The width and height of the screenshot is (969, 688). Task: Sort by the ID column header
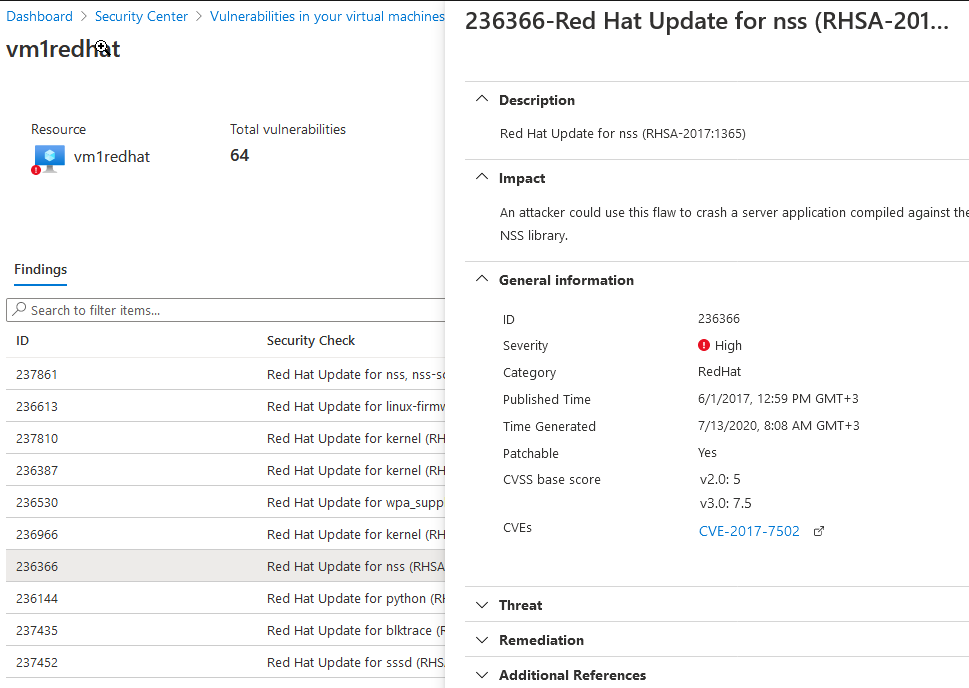pyautogui.click(x=23, y=341)
